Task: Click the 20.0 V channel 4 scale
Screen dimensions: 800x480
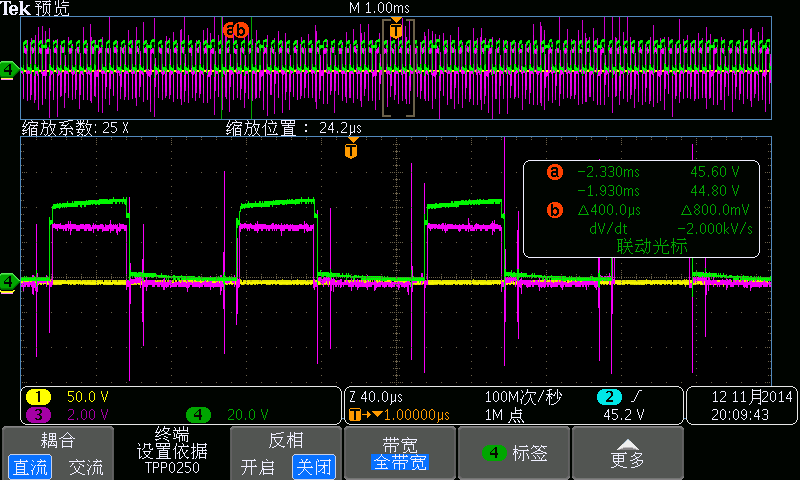Action: tap(247, 414)
